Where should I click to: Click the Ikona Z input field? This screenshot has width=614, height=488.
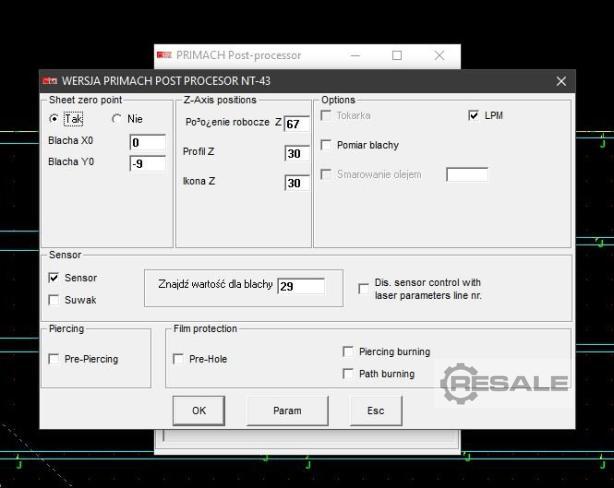coord(297,183)
